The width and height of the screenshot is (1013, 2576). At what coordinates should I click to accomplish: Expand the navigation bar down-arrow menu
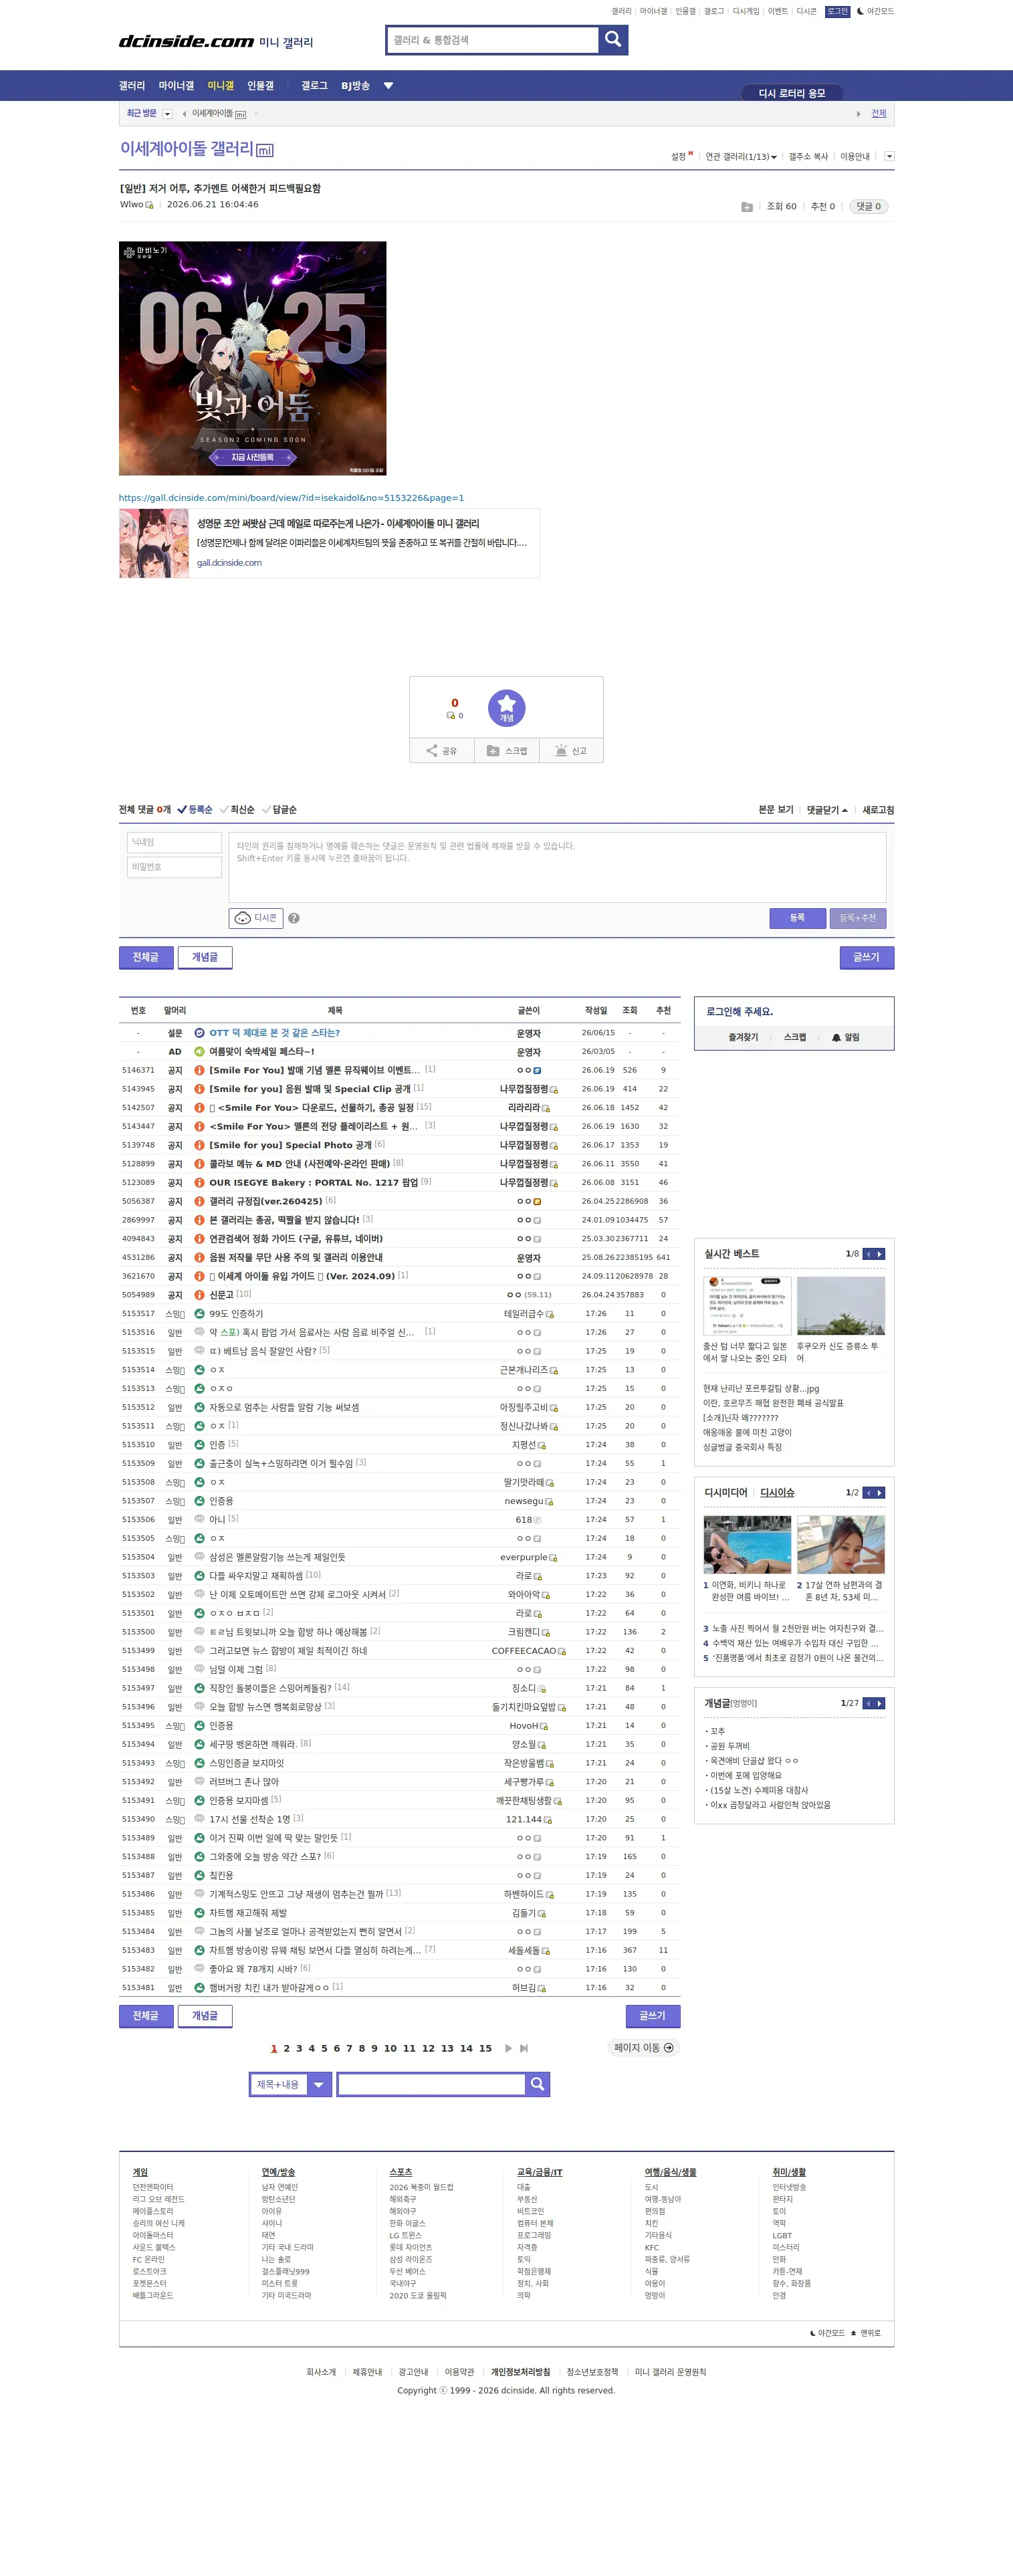388,86
